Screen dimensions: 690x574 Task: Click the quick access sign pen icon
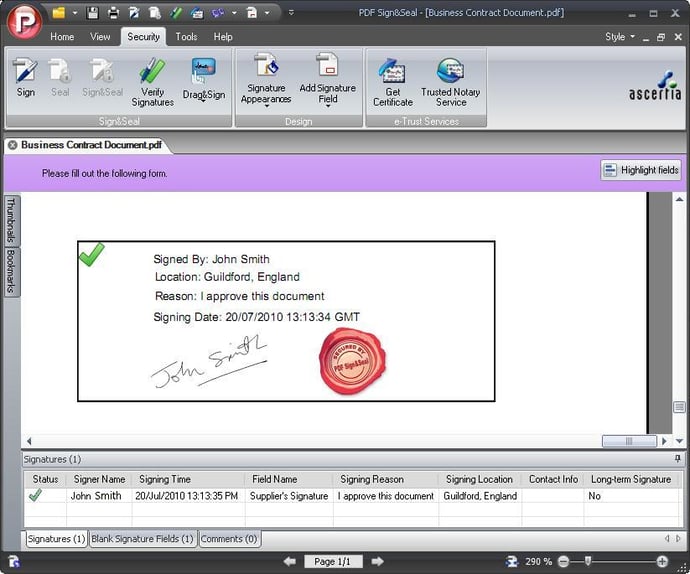(134, 13)
